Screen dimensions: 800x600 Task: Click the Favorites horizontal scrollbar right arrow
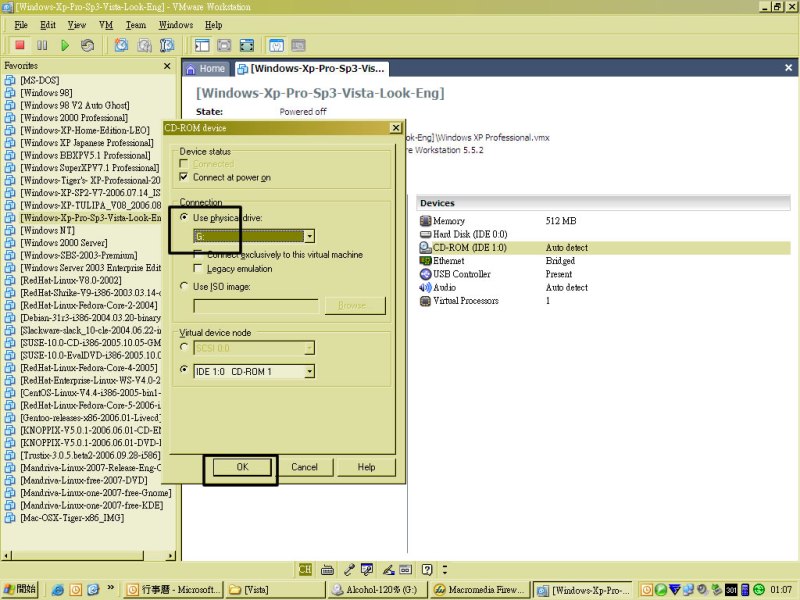point(170,555)
